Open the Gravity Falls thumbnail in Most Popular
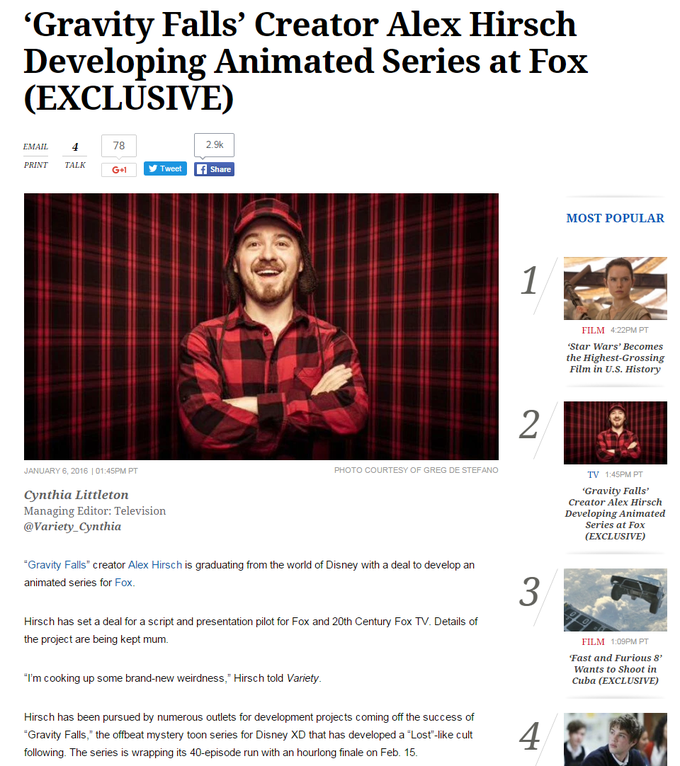The height and width of the screenshot is (766, 680). [615, 432]
